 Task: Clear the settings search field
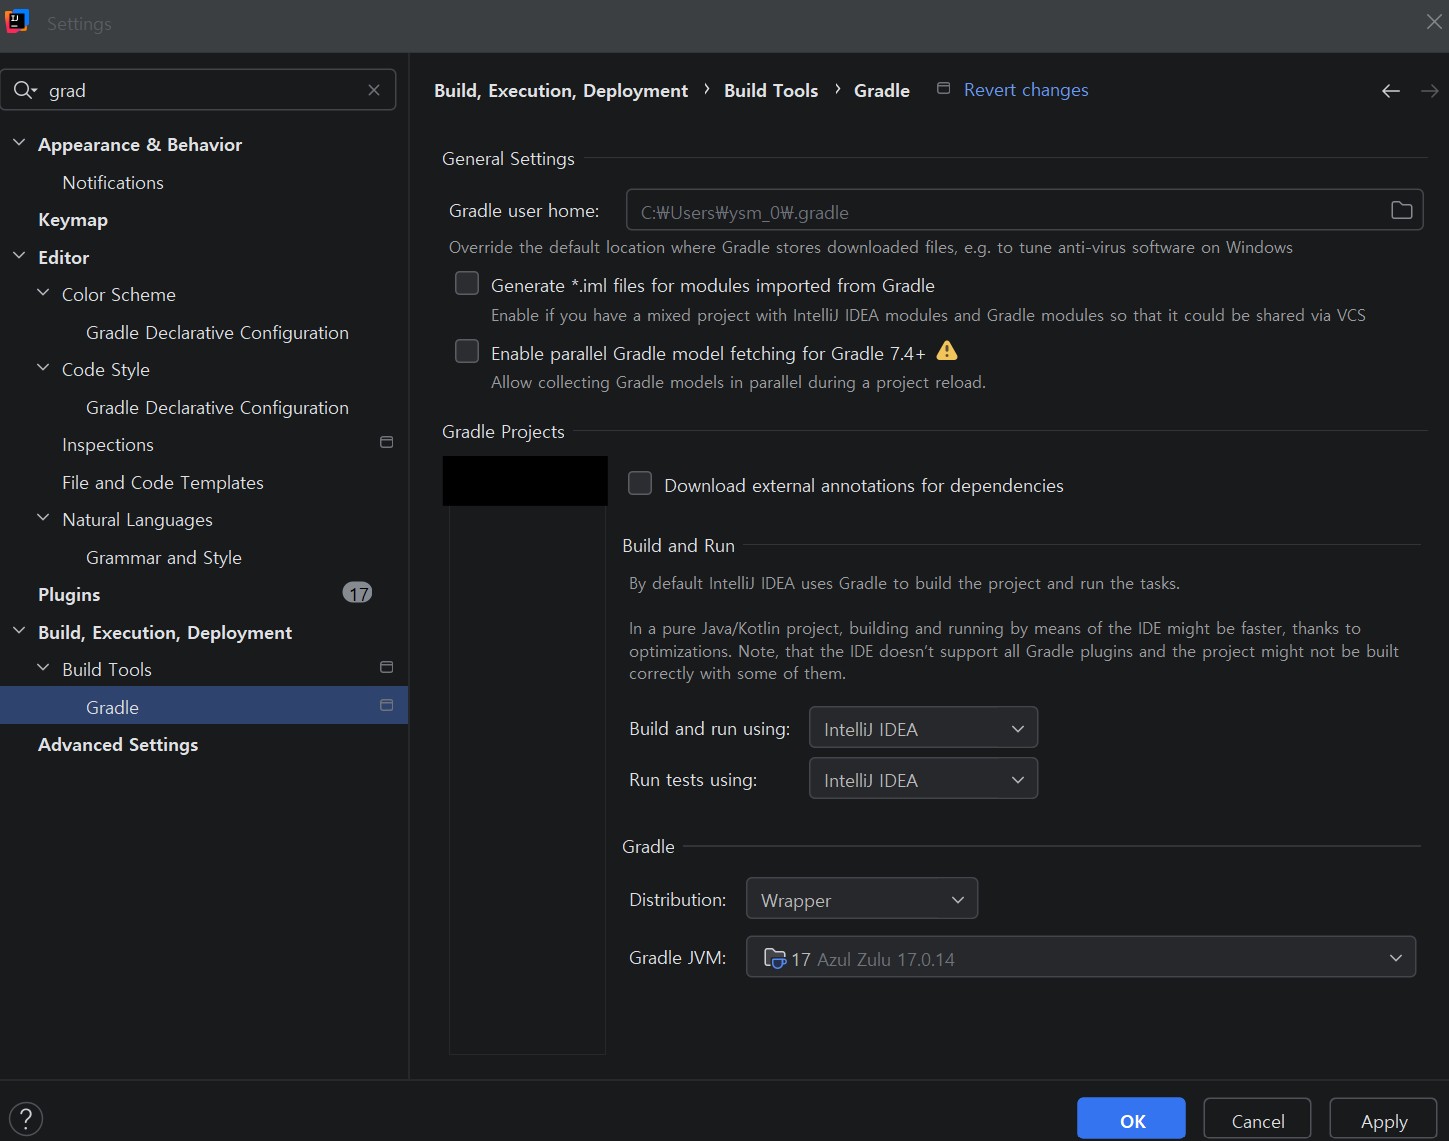[x=374, y=90]
